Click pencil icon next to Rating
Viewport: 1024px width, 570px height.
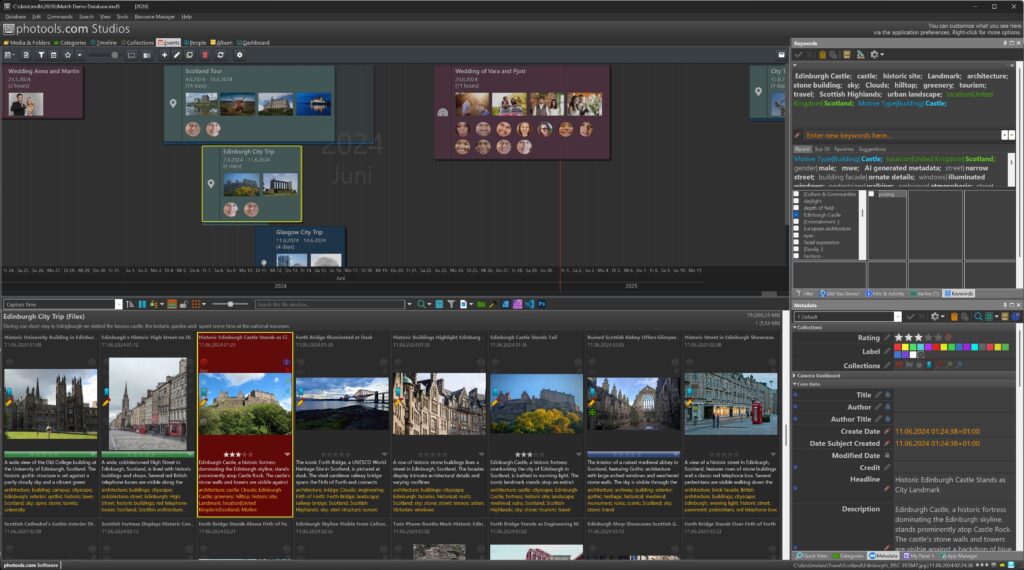(x=887, y=338)
